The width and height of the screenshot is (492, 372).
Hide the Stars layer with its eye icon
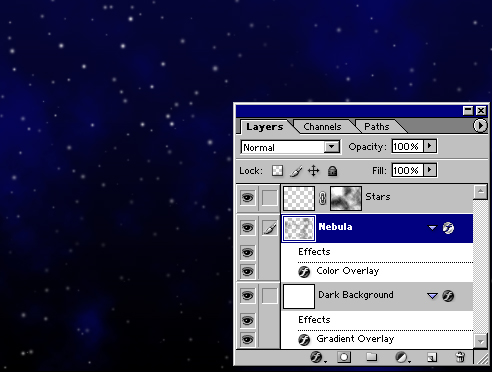tap(247, 198)
